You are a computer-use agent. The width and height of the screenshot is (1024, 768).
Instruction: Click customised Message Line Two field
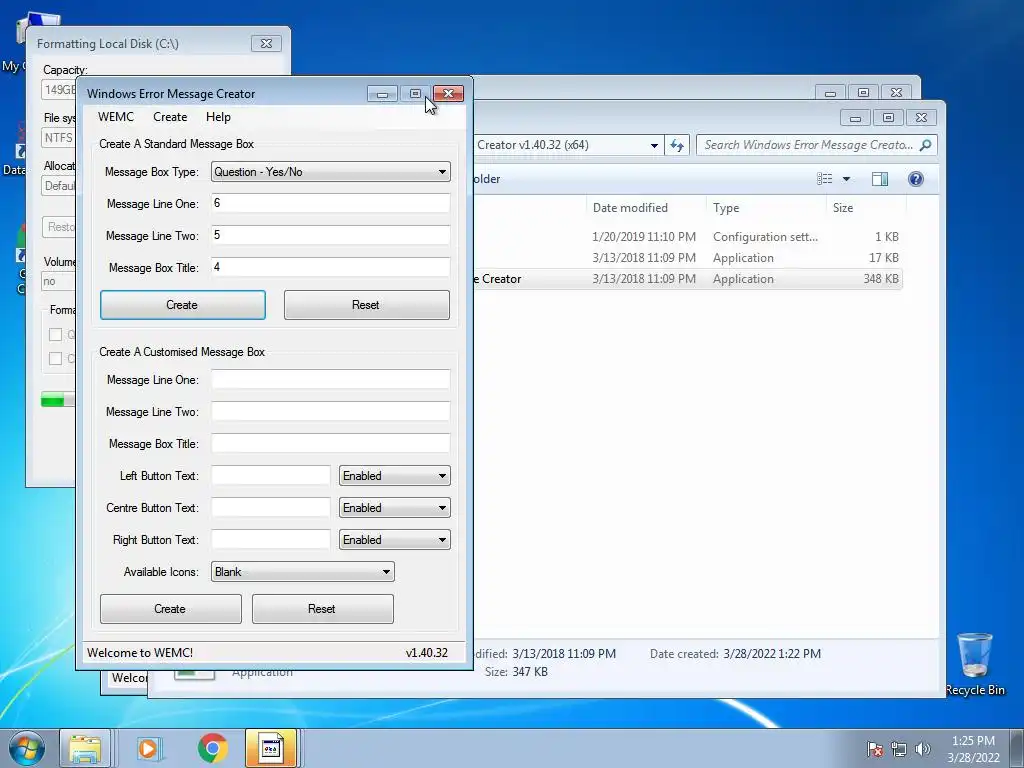(x=330, y=411)
